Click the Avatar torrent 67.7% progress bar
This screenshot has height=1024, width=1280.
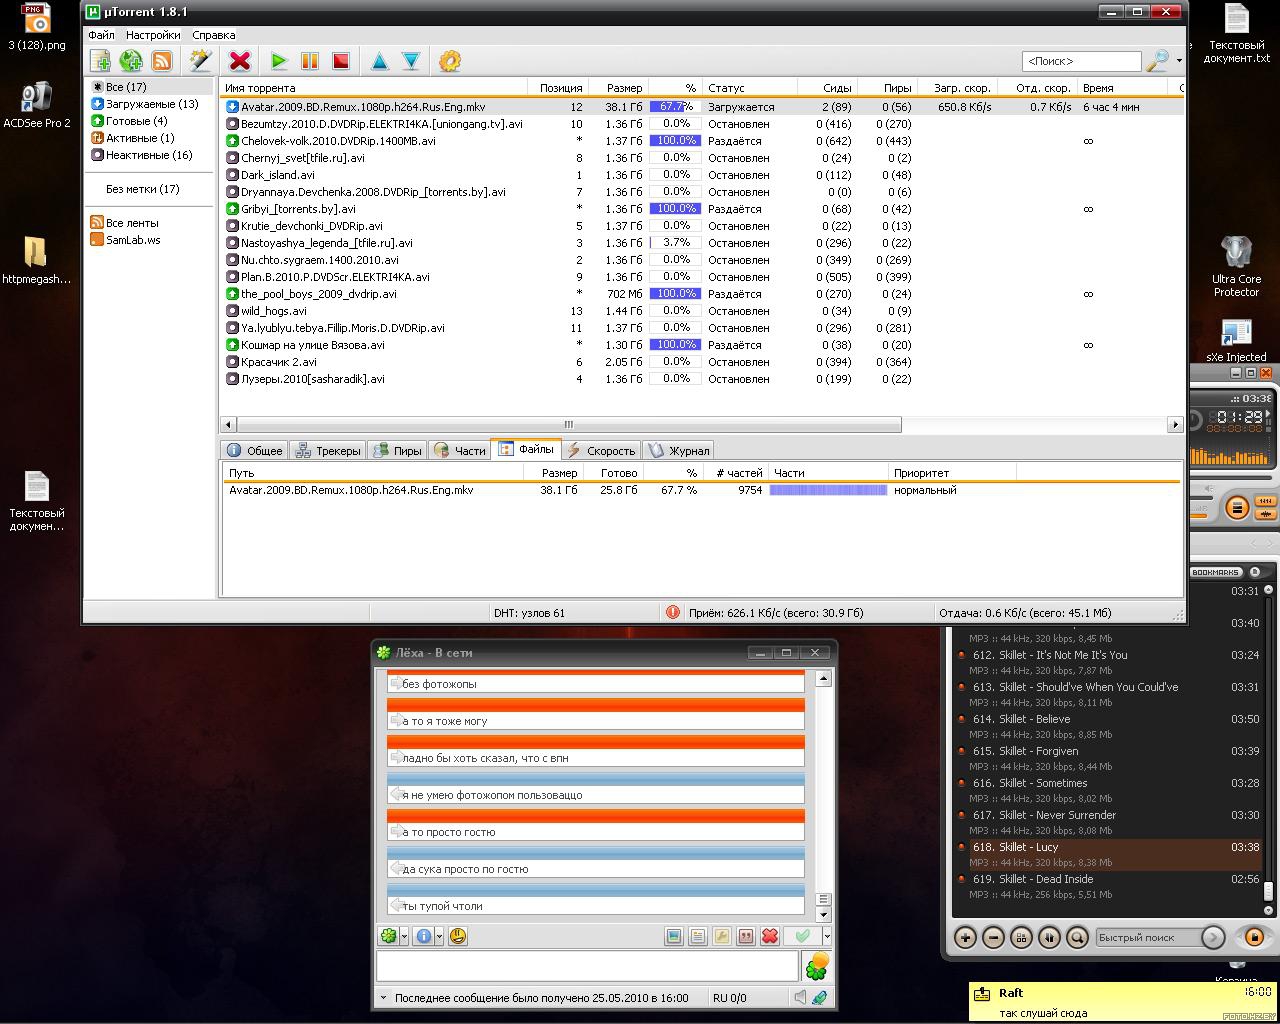click(x=674, y=106)
